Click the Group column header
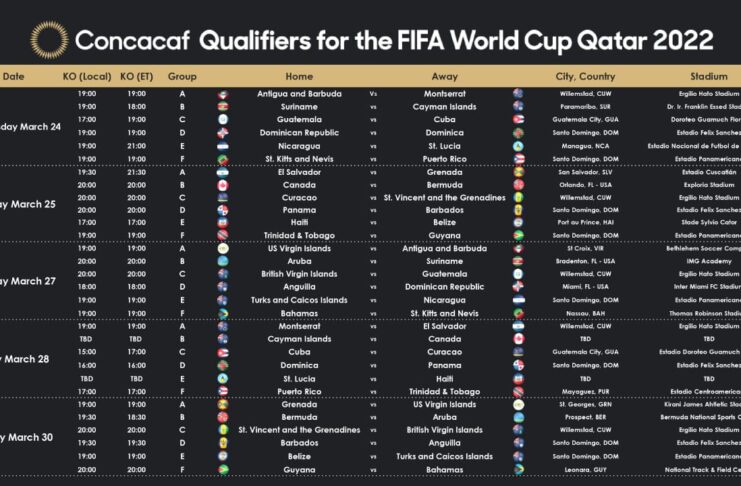The width and height of the screenshot is (741, 486). coord(182,76)
